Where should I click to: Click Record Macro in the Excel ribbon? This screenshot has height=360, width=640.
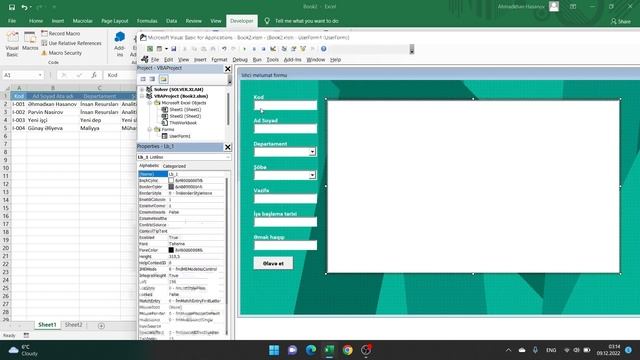pos(60,33)
